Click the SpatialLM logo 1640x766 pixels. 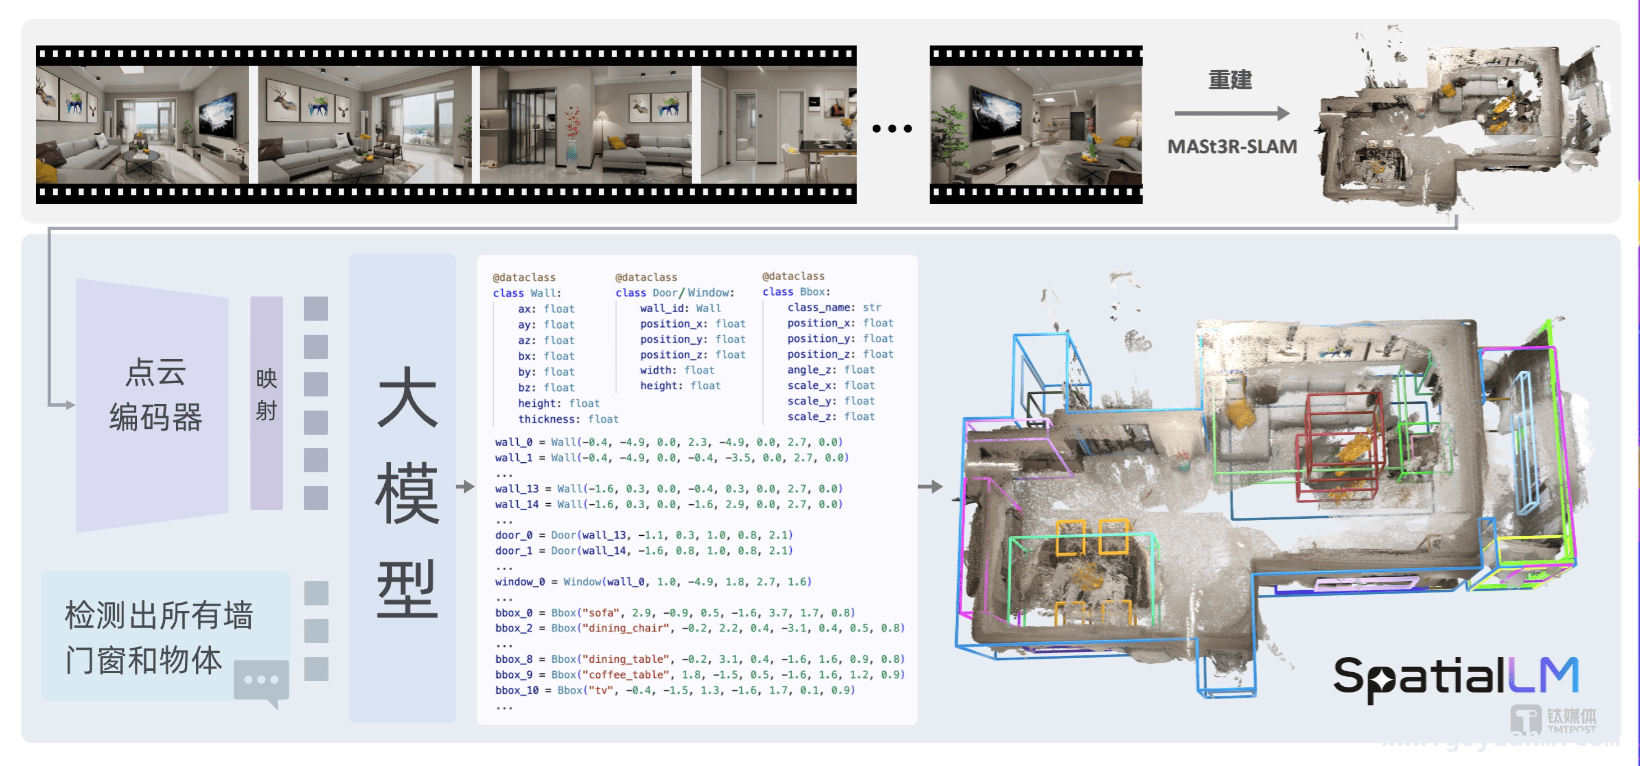[x=1456, y=679]
